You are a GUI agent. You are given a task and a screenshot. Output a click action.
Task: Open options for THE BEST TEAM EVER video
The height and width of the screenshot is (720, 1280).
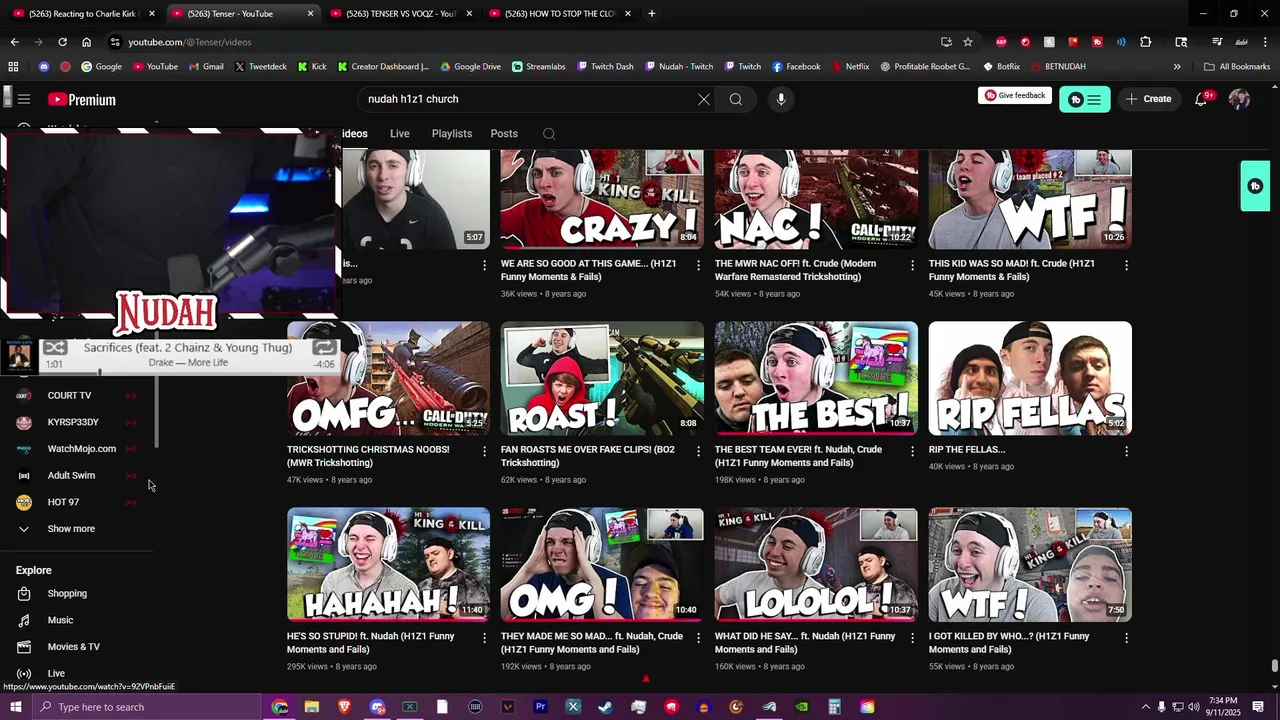912,452
